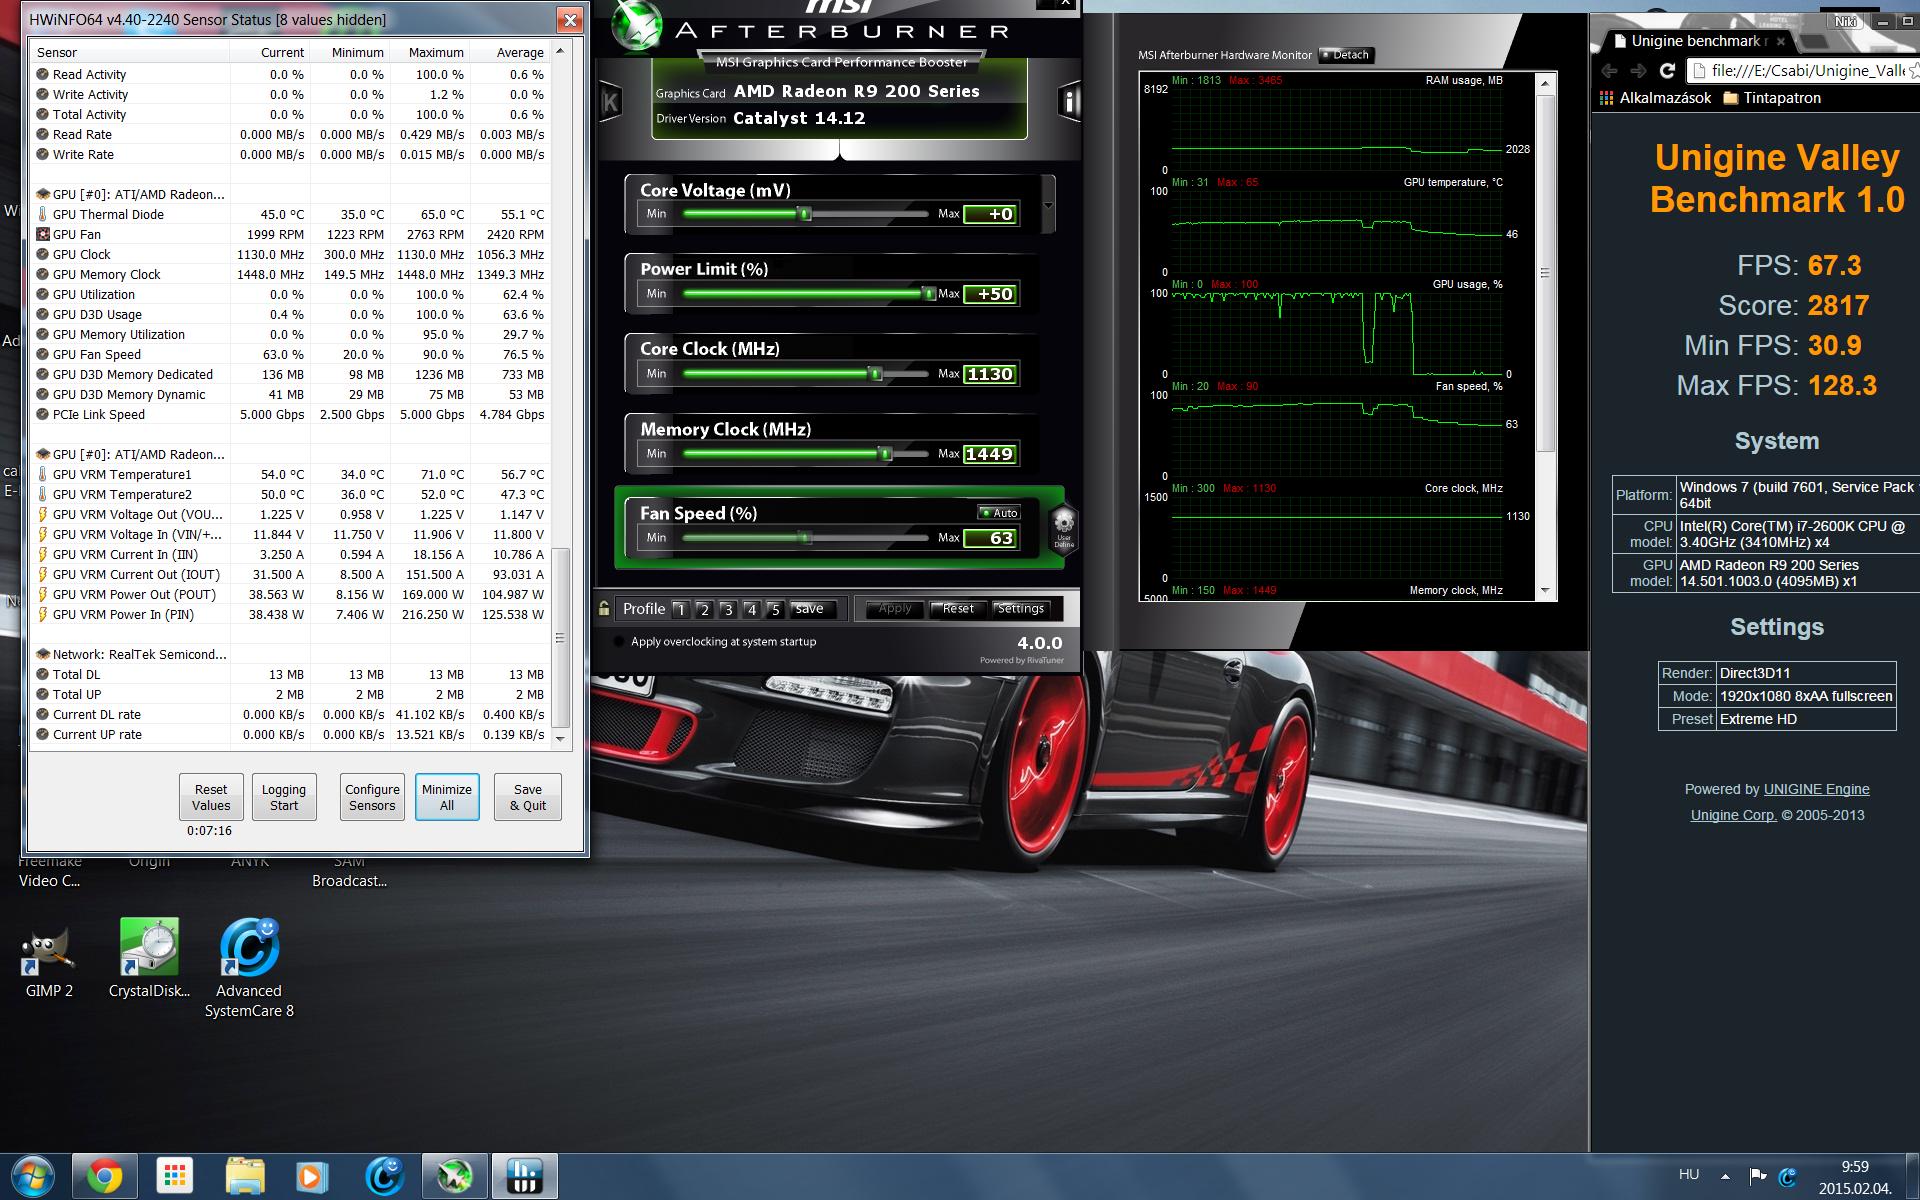Switch to the Unigine benchmark Chrome tab

click(x=1700, y=41)
